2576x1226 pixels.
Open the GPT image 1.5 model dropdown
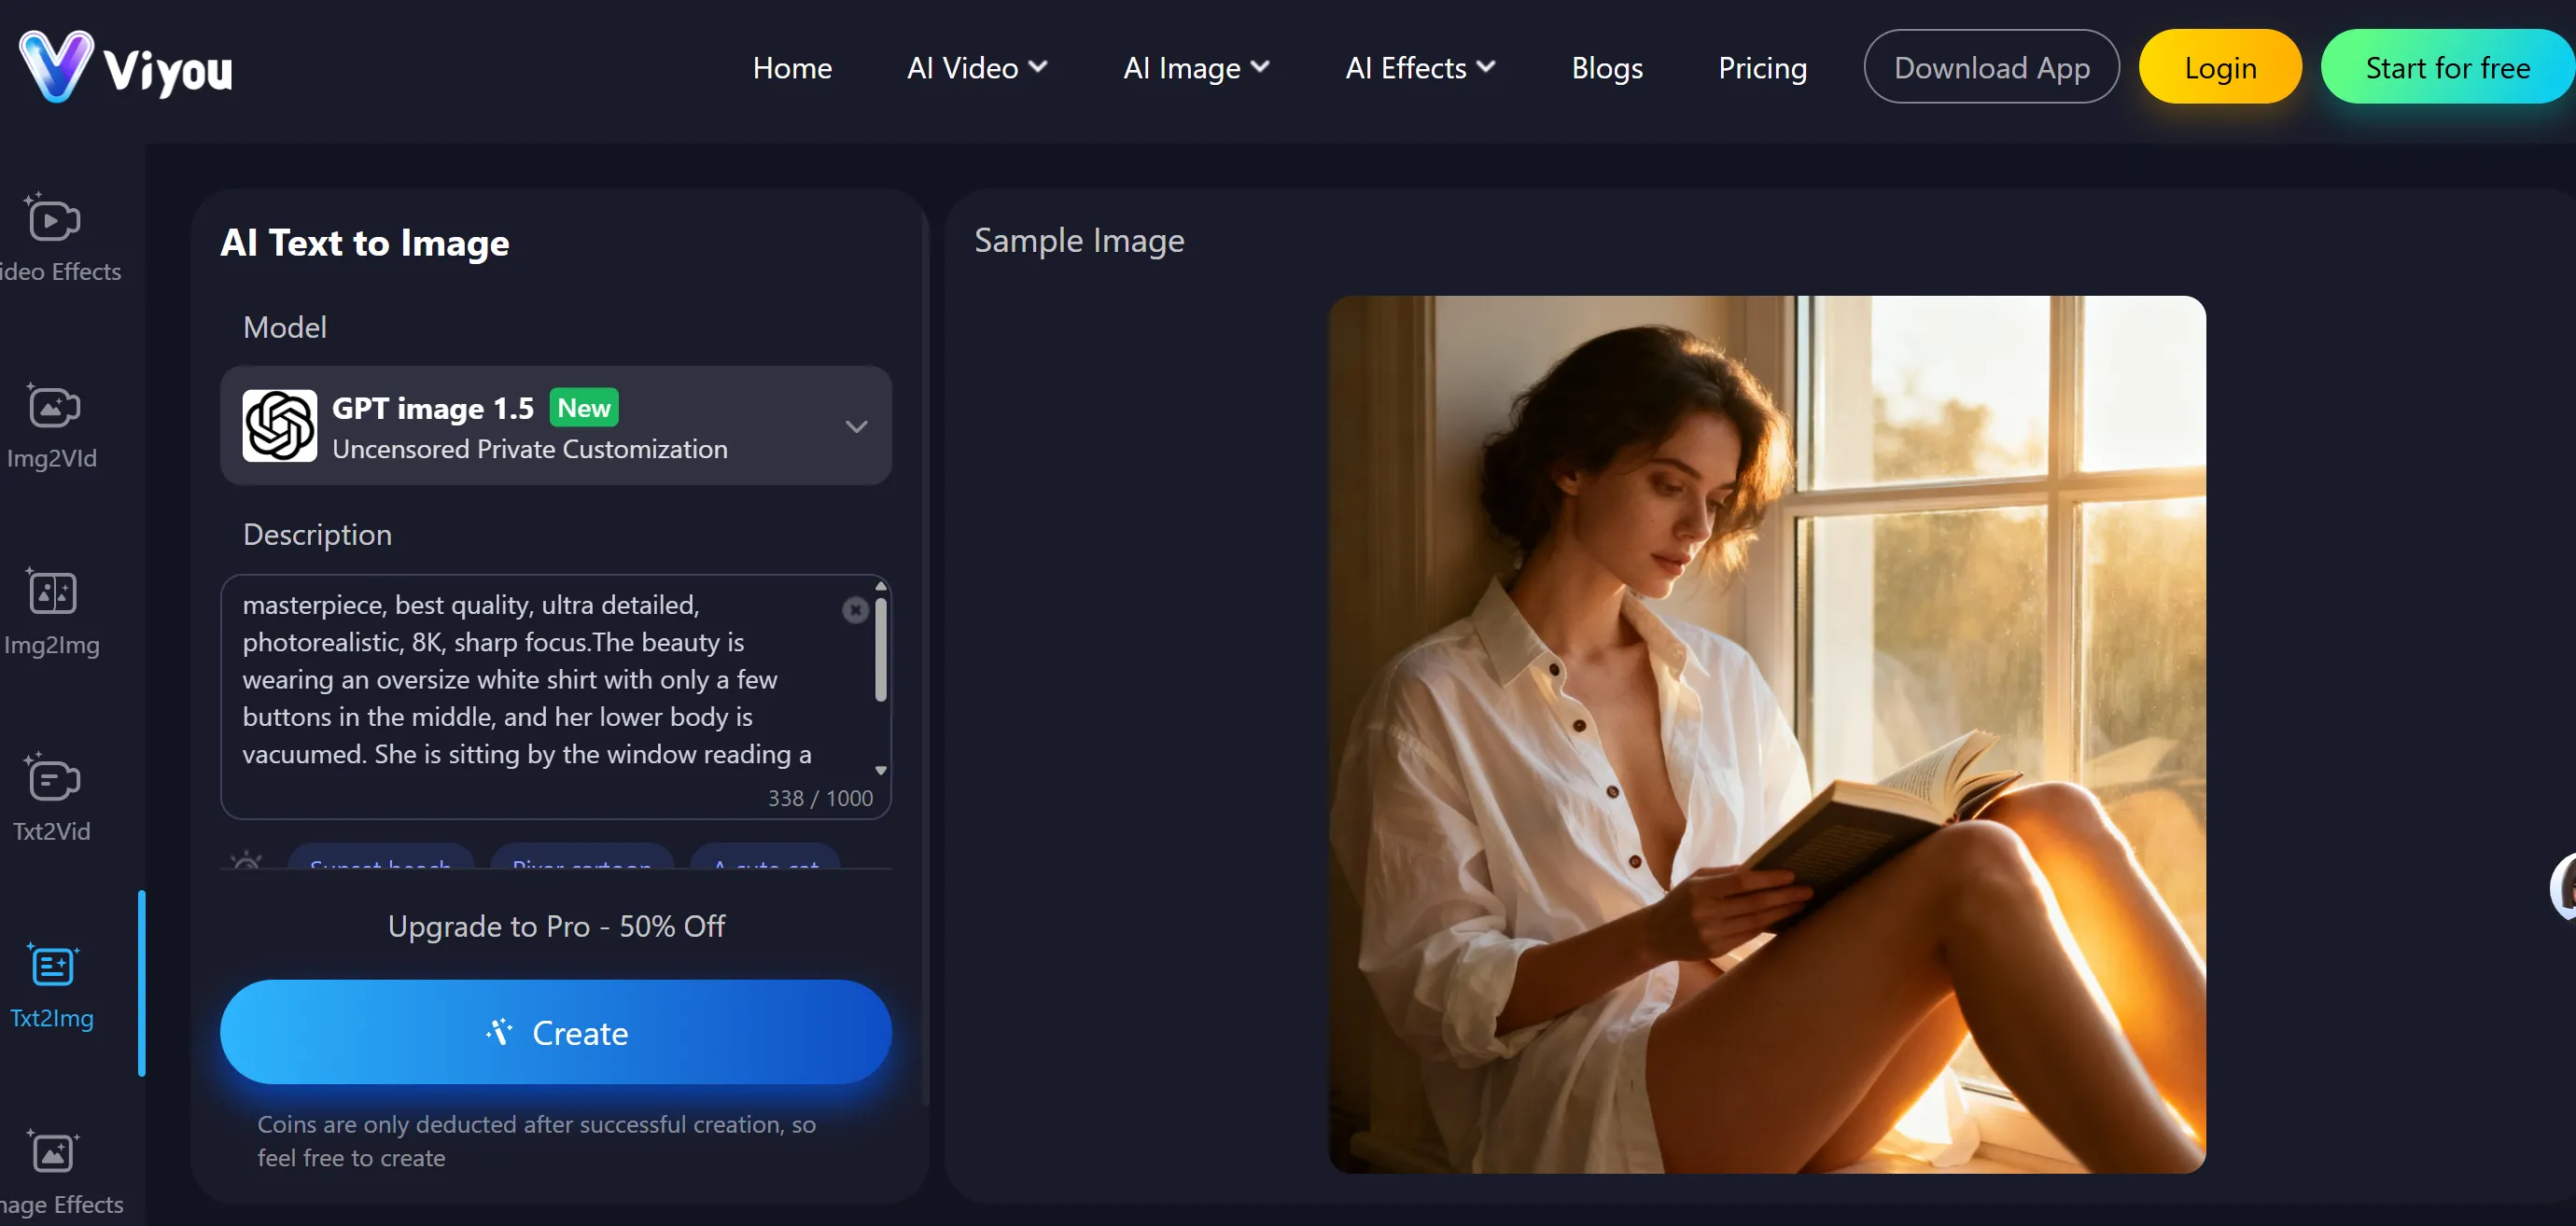[x=855, y=426]
